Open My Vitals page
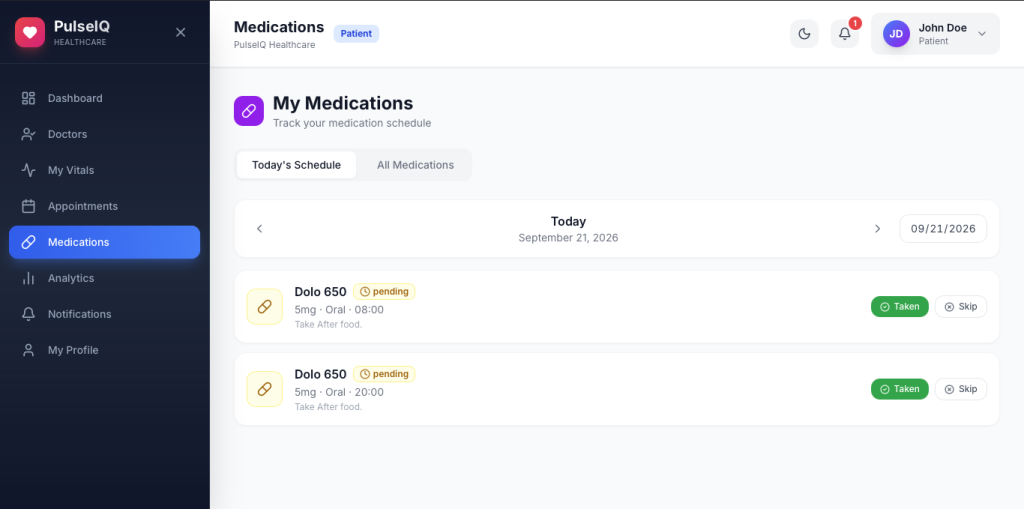Viewport: 1024px width, 509px height. click(104, 170)
